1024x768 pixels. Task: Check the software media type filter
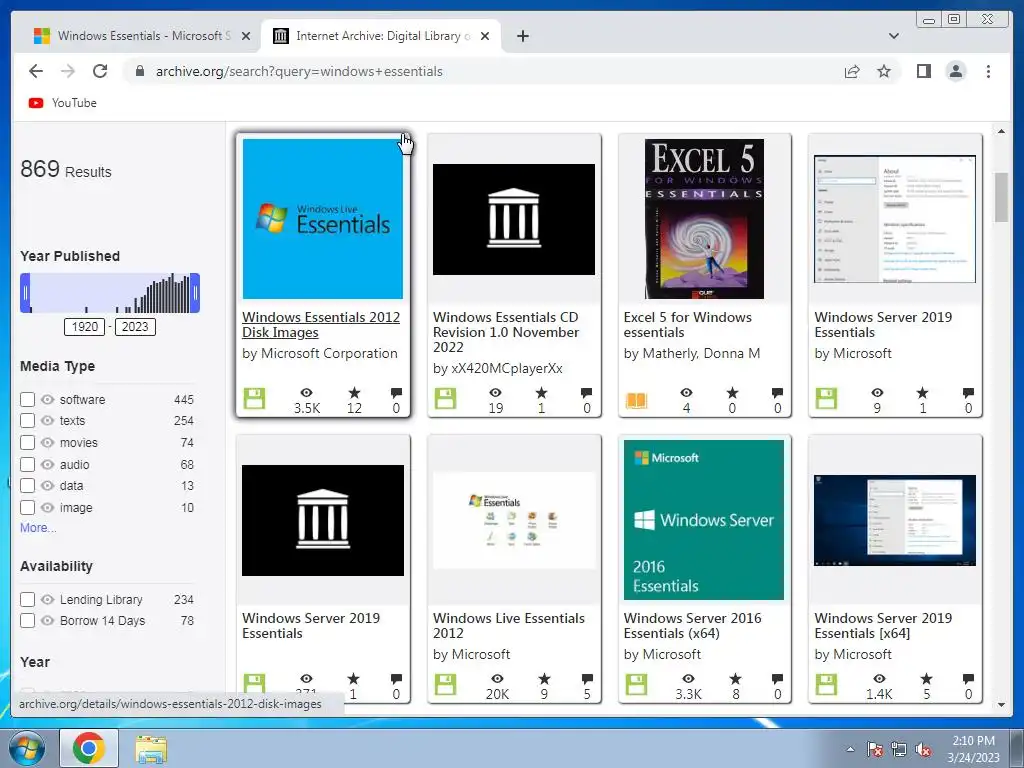[27, 399]
